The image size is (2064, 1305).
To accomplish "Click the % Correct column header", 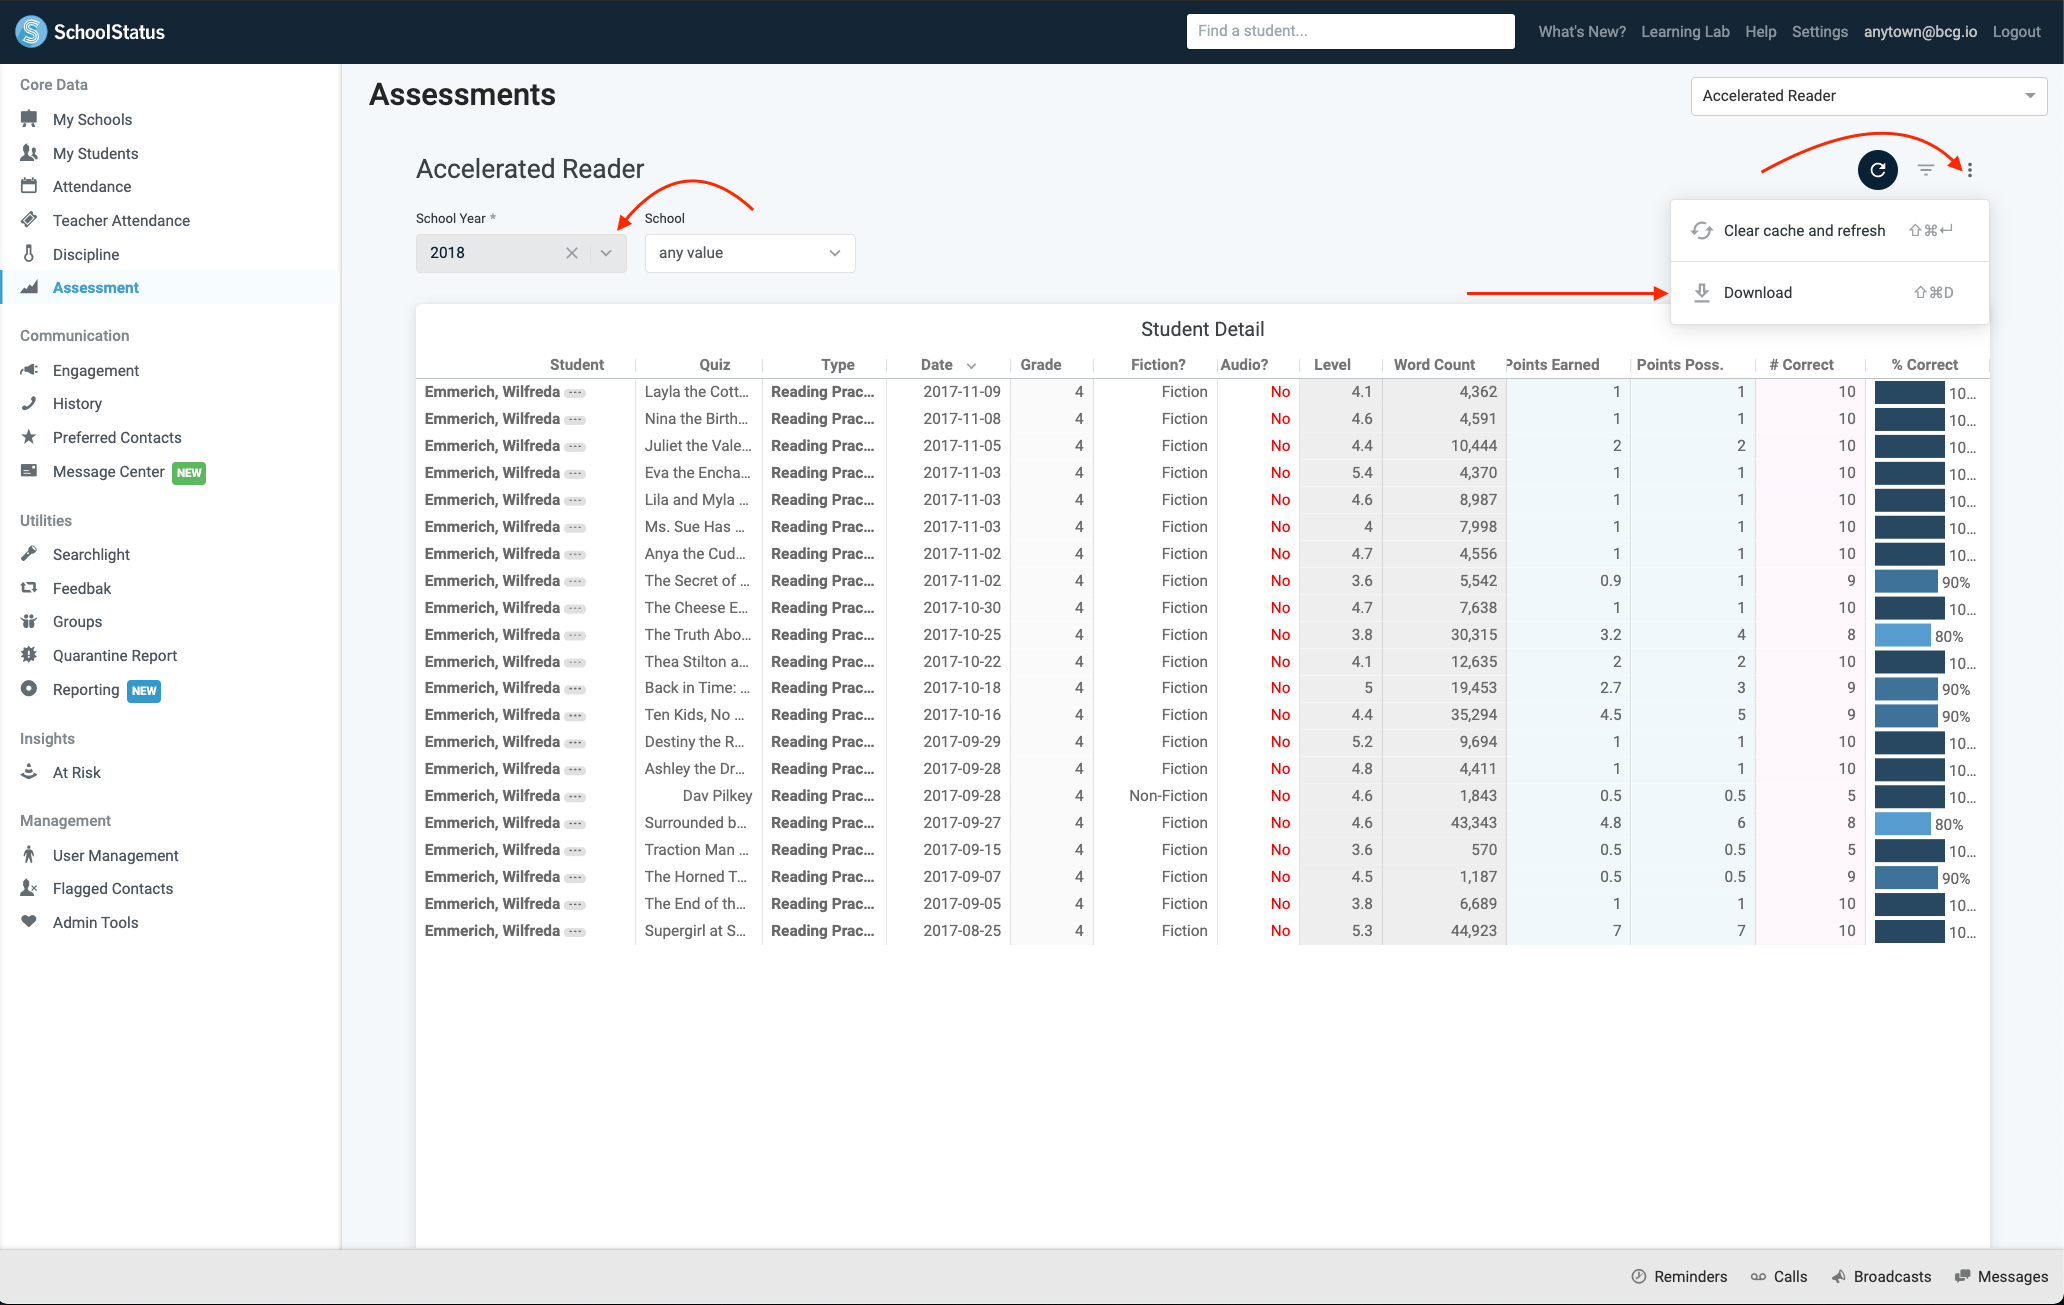I will click(x=1925, y=365).
